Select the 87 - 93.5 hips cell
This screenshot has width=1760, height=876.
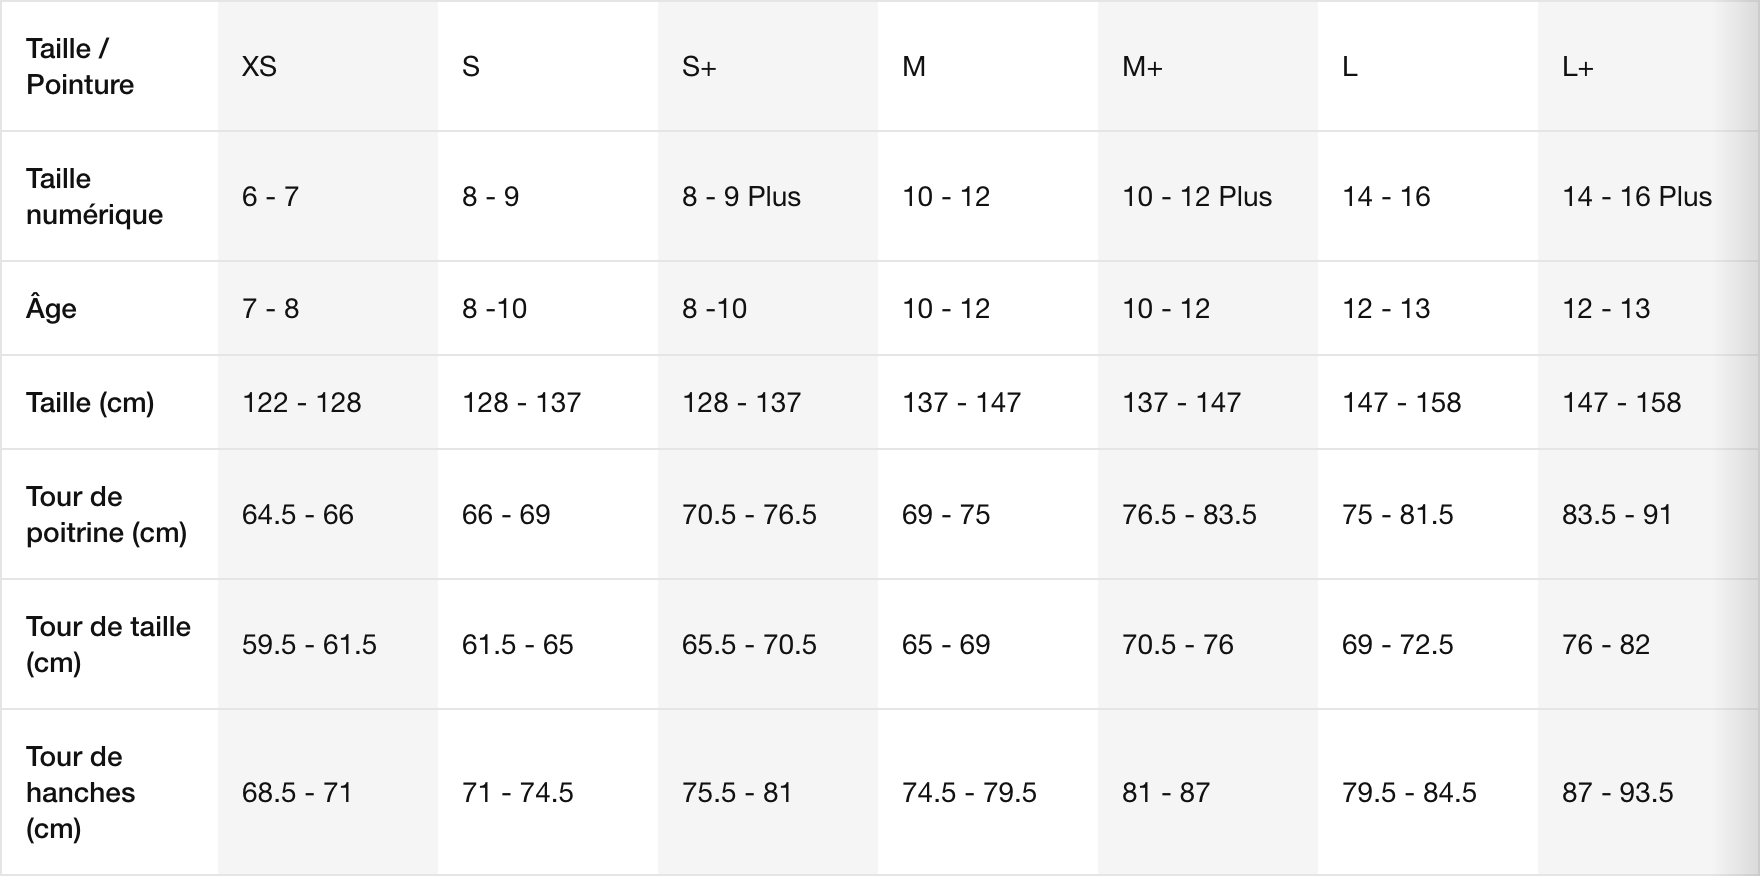click(x=1617, y=793)
